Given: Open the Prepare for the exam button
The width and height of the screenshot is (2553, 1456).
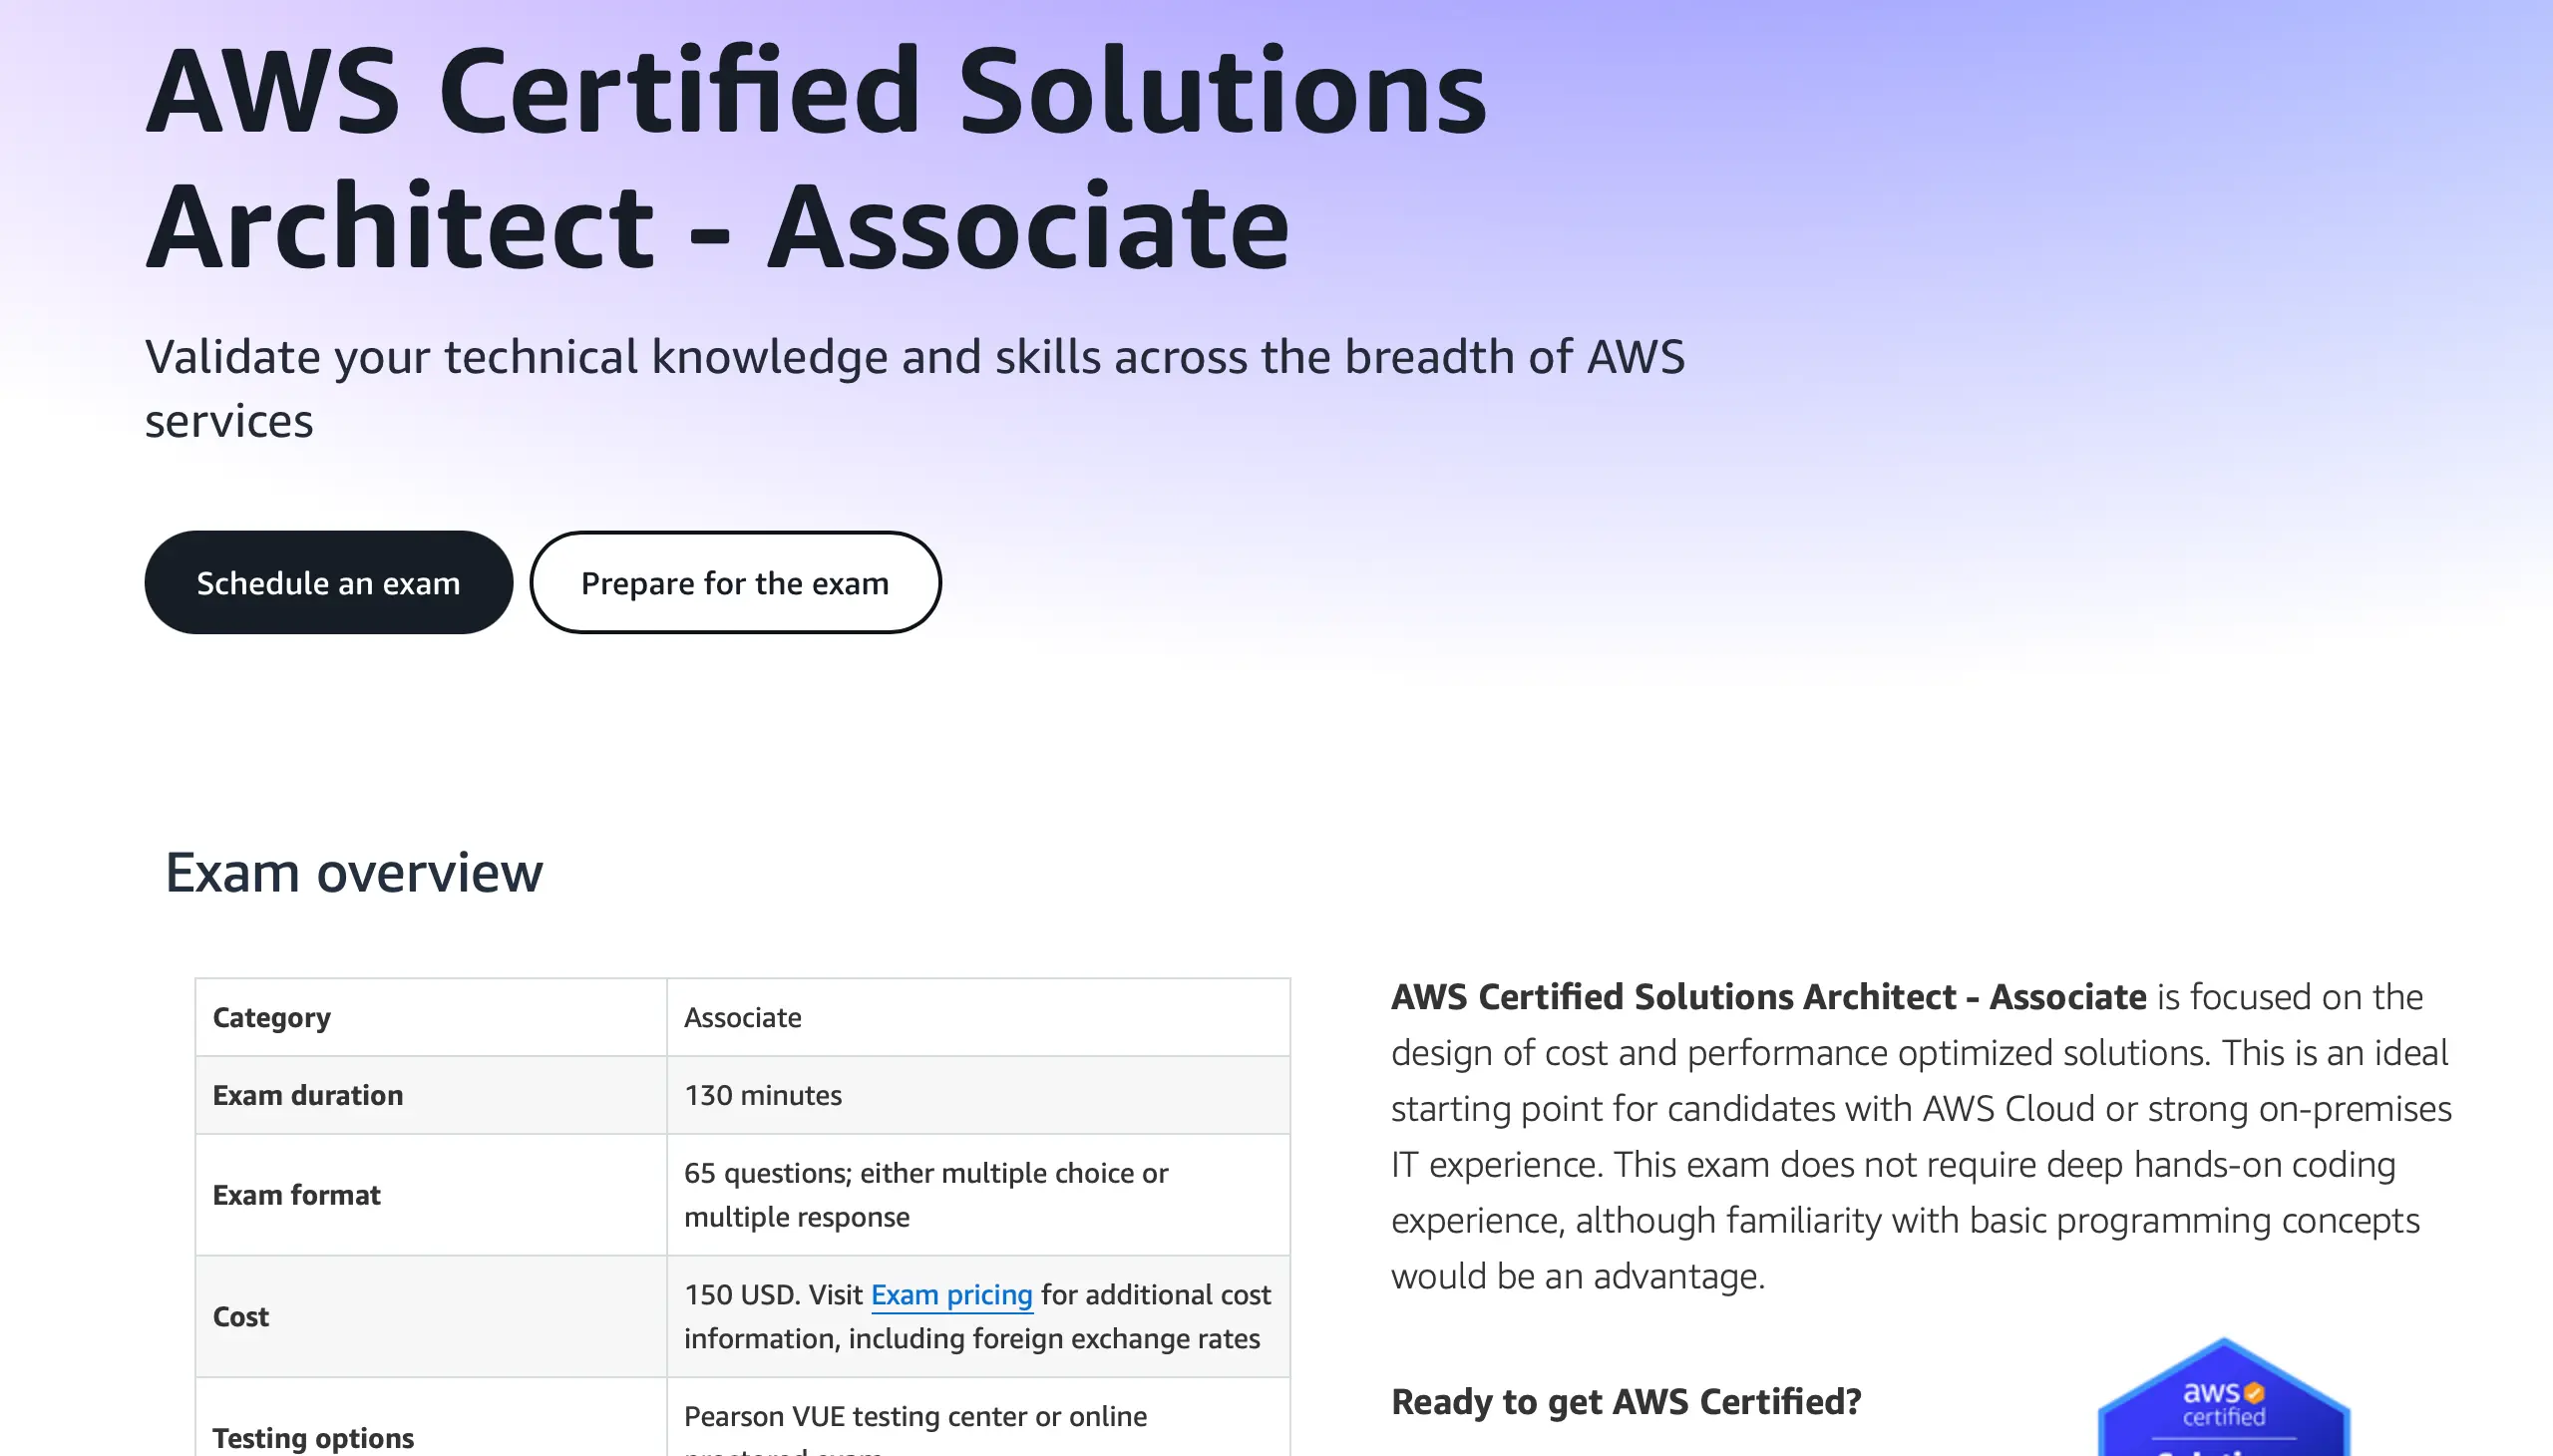Looking at the screenshot, I should click(735, 582).
